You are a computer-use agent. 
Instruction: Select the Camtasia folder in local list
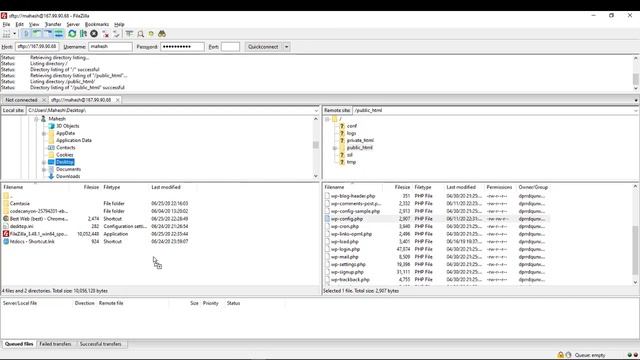click(20, 203)
